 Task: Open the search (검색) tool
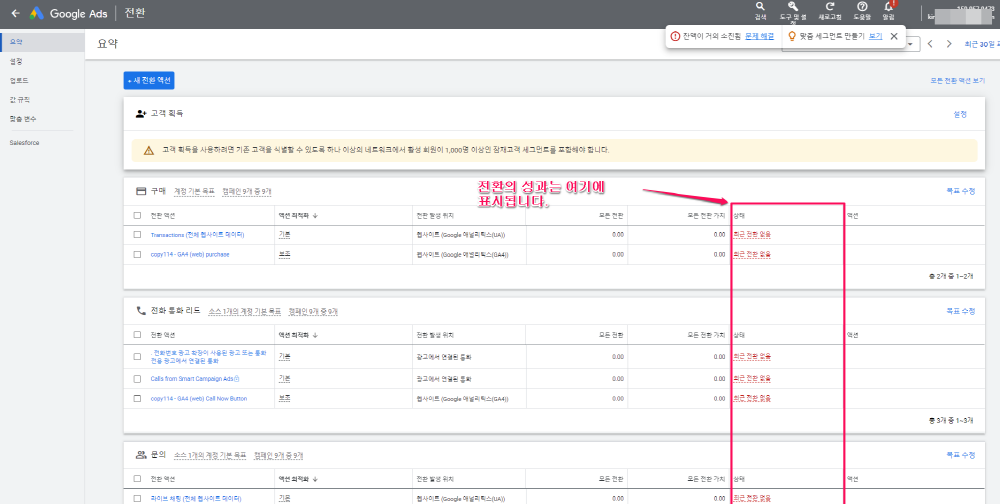pyautogui.click(x=760, y=10)
